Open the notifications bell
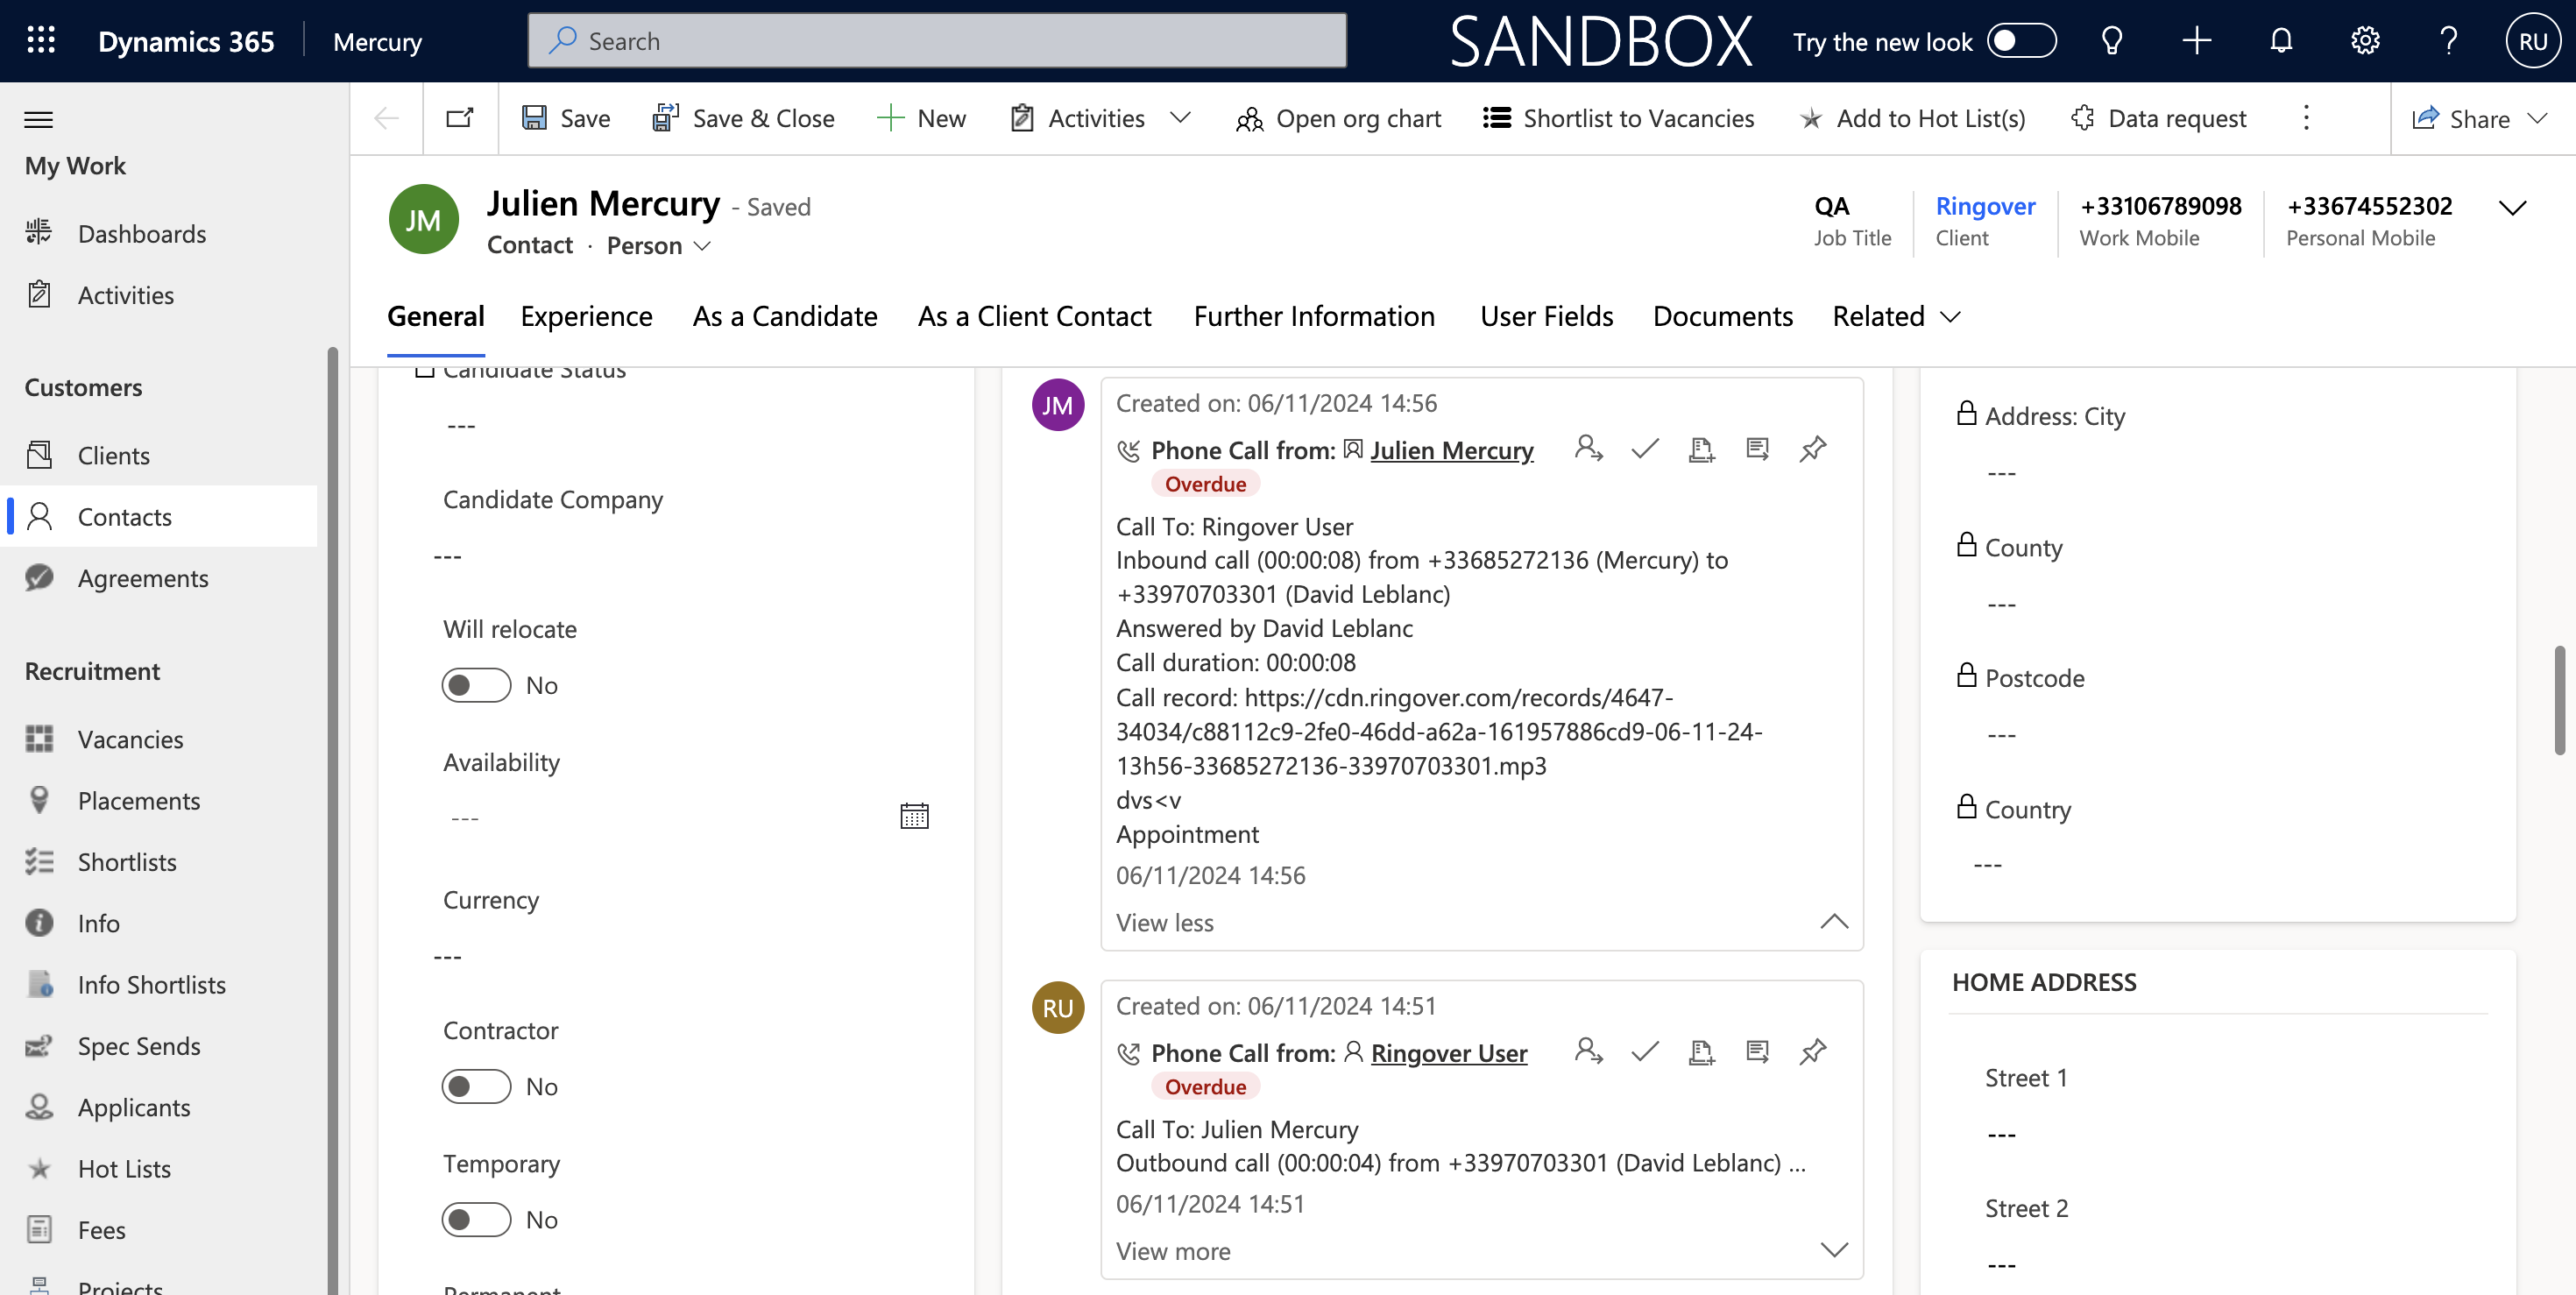Viewport: 2576px width, 1295px height. (x=2281, y=41)
